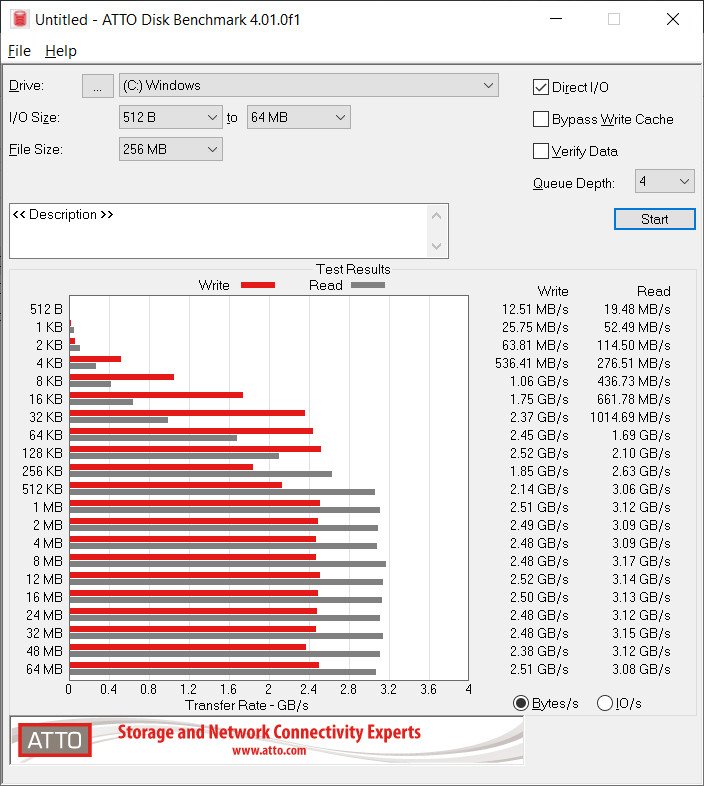Click the gray Read legend swatch

[x=368, y=285]
